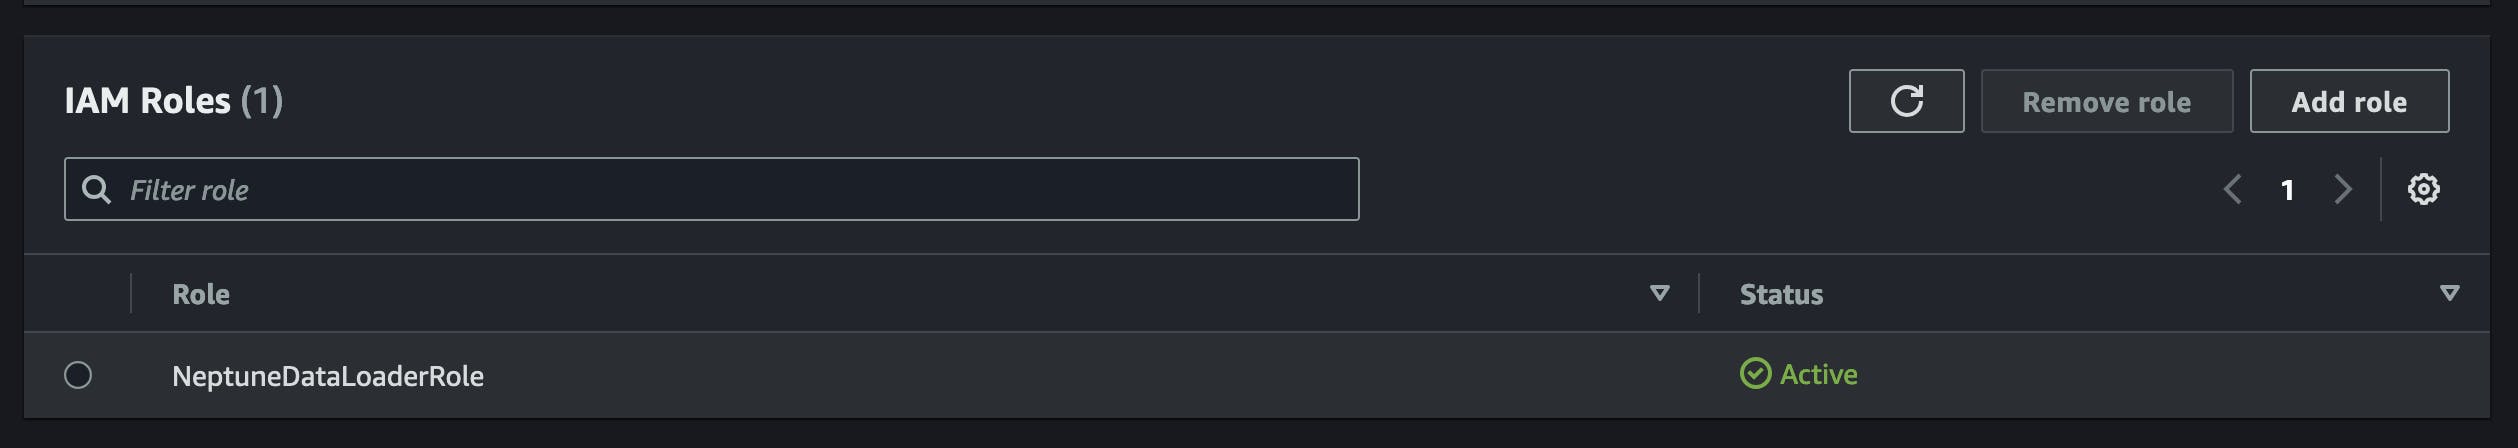
Task: Click the Status column header label
Action: point(1781,294)
